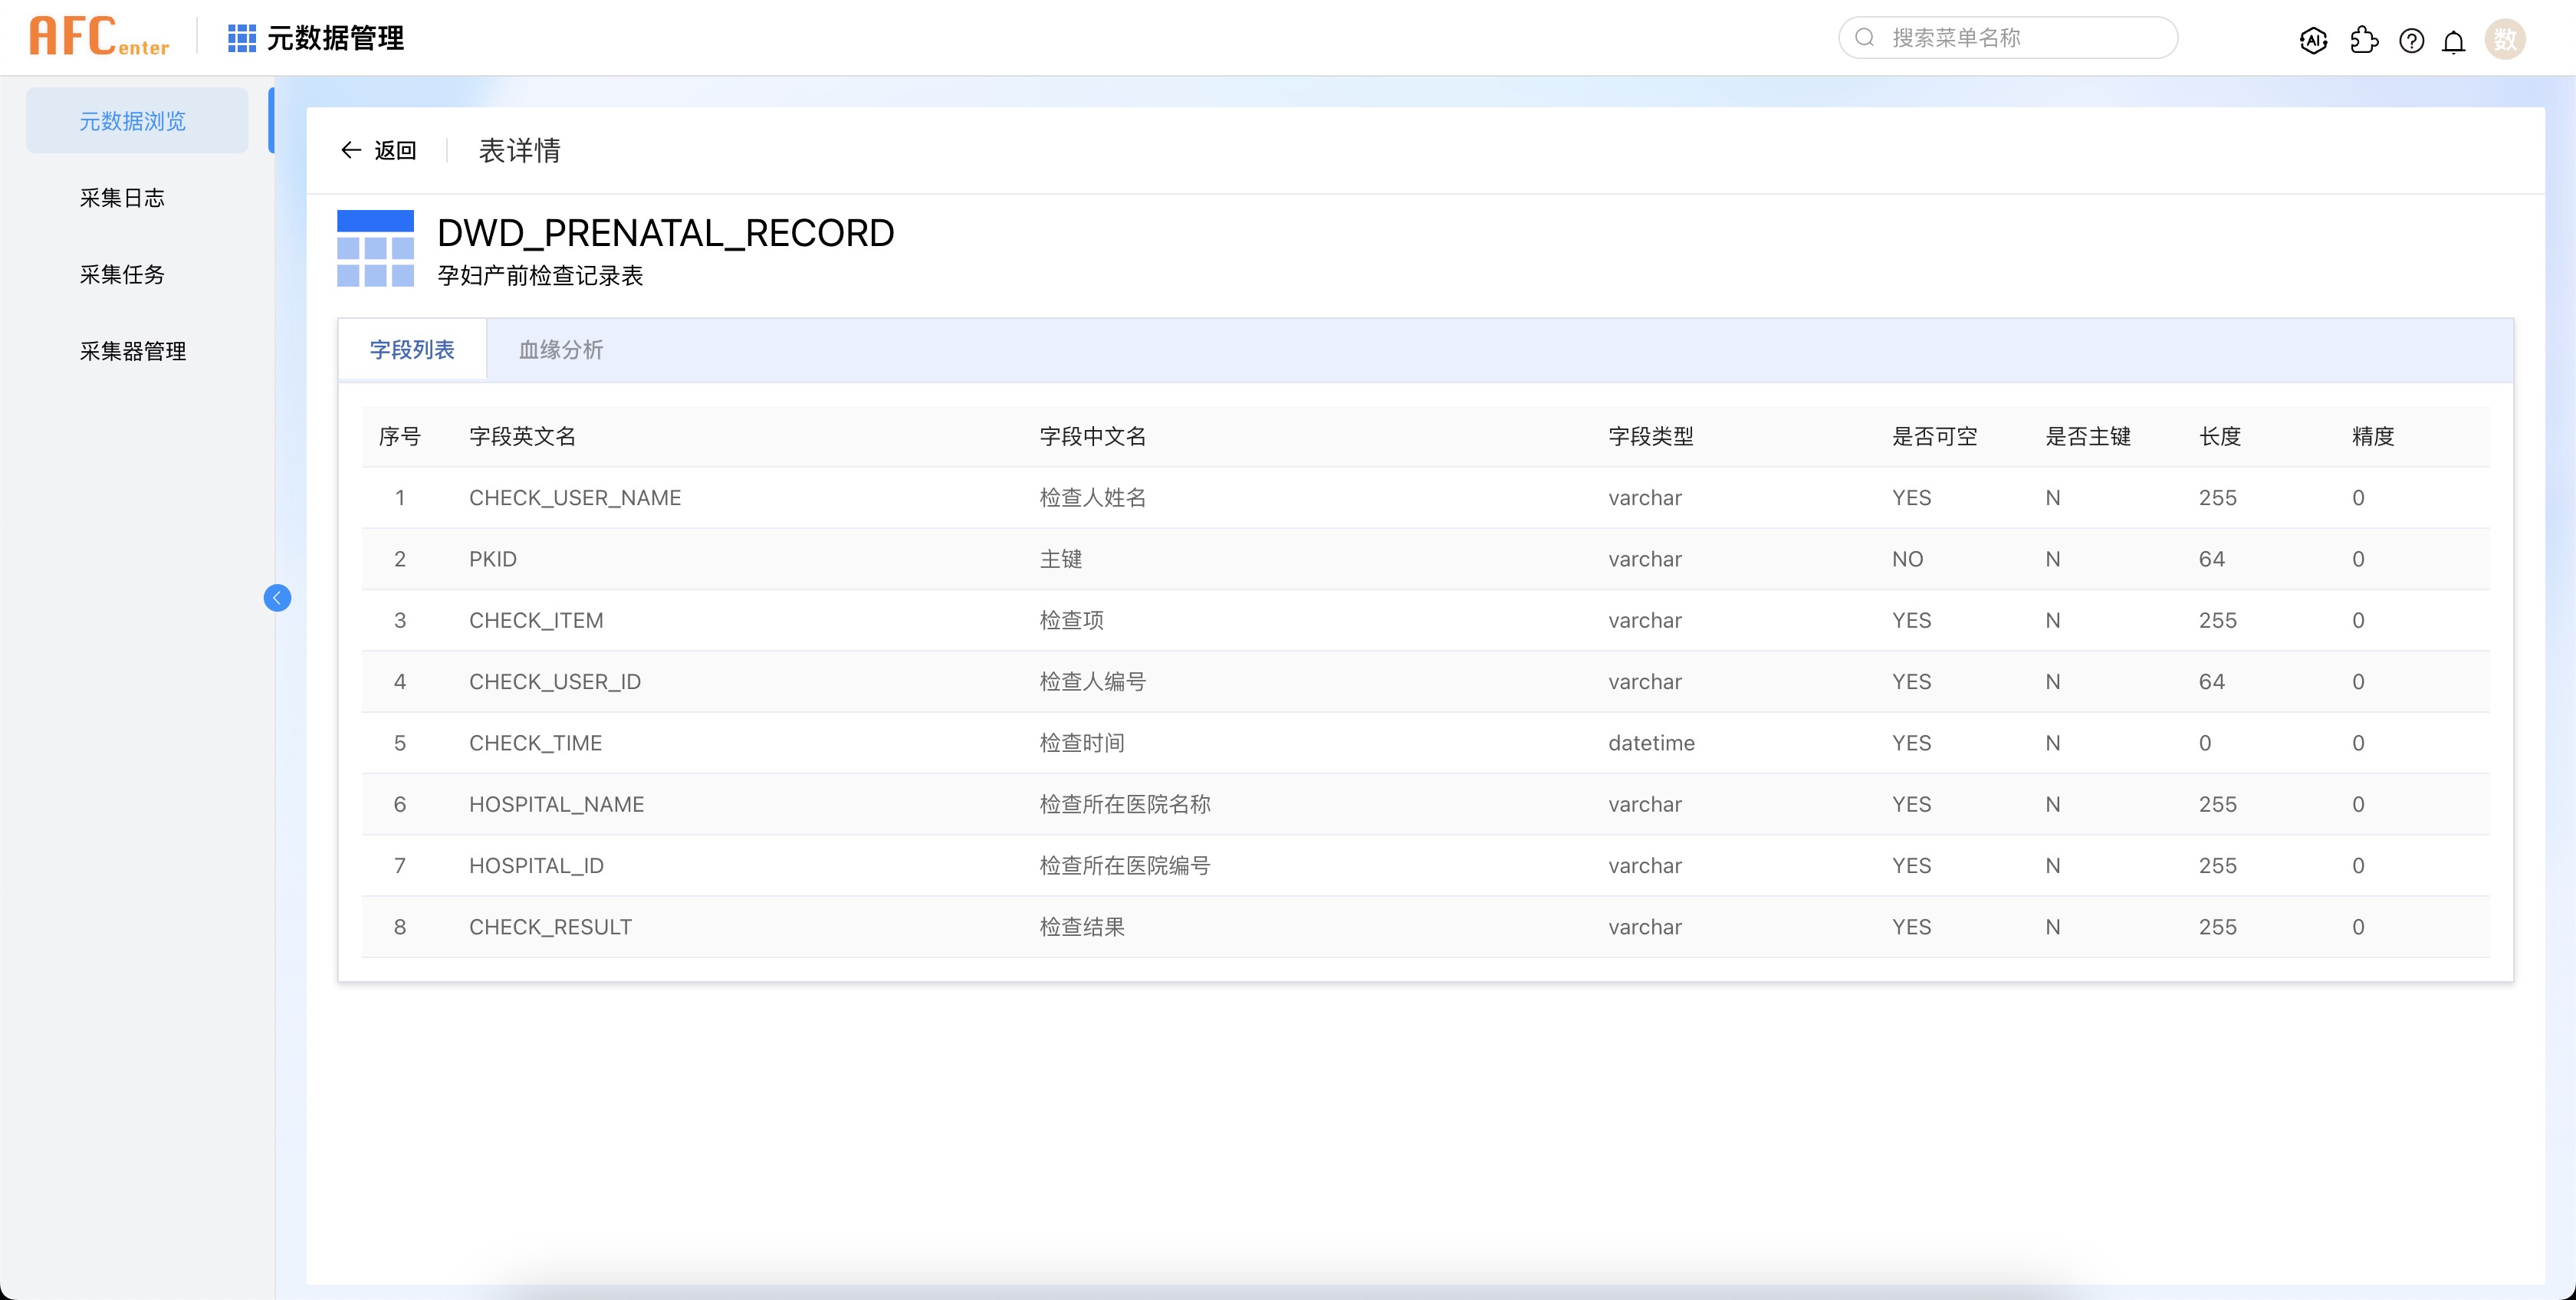The width and height of the screenshot is (2576, 1300).
Task: Toggle the sidebar collapse arrow
Action: pos(277,599)
